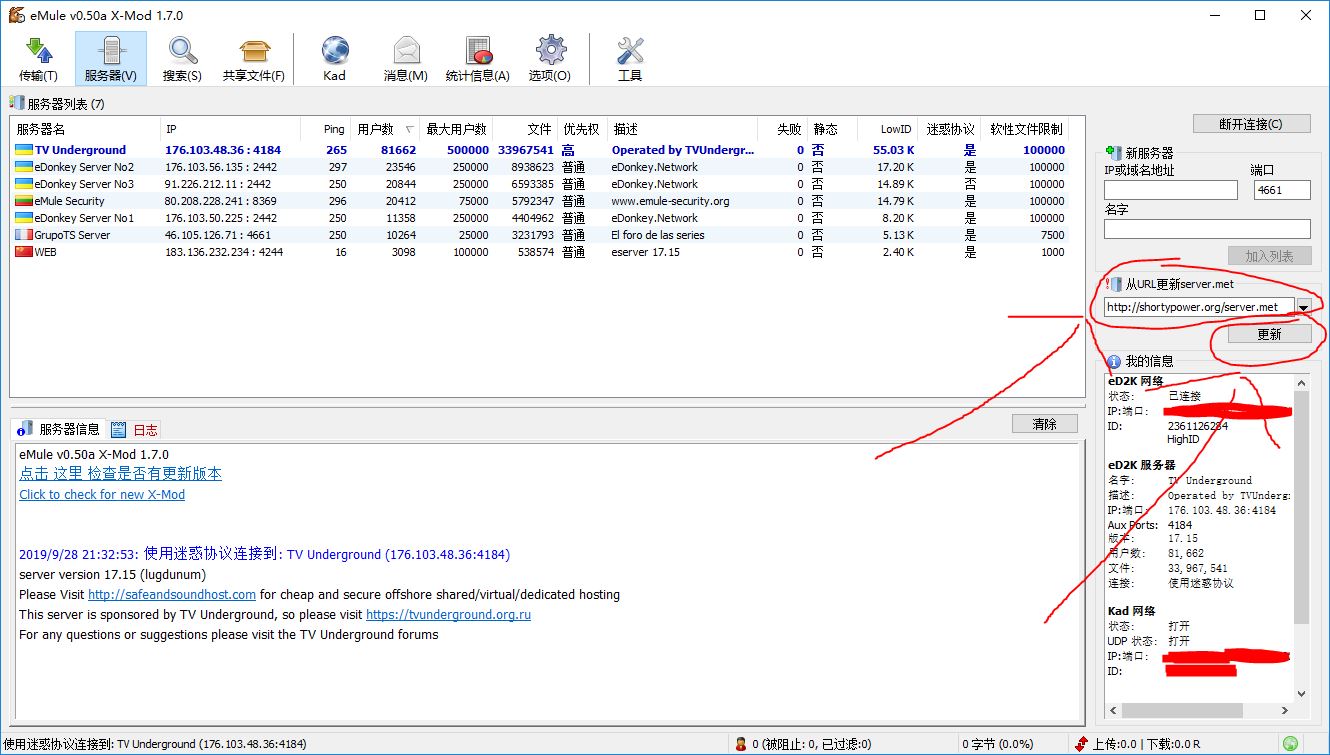Click the 我的信息 panel scroll-down arrow
The image size is (1330, 755).
tap(1301, 693)
